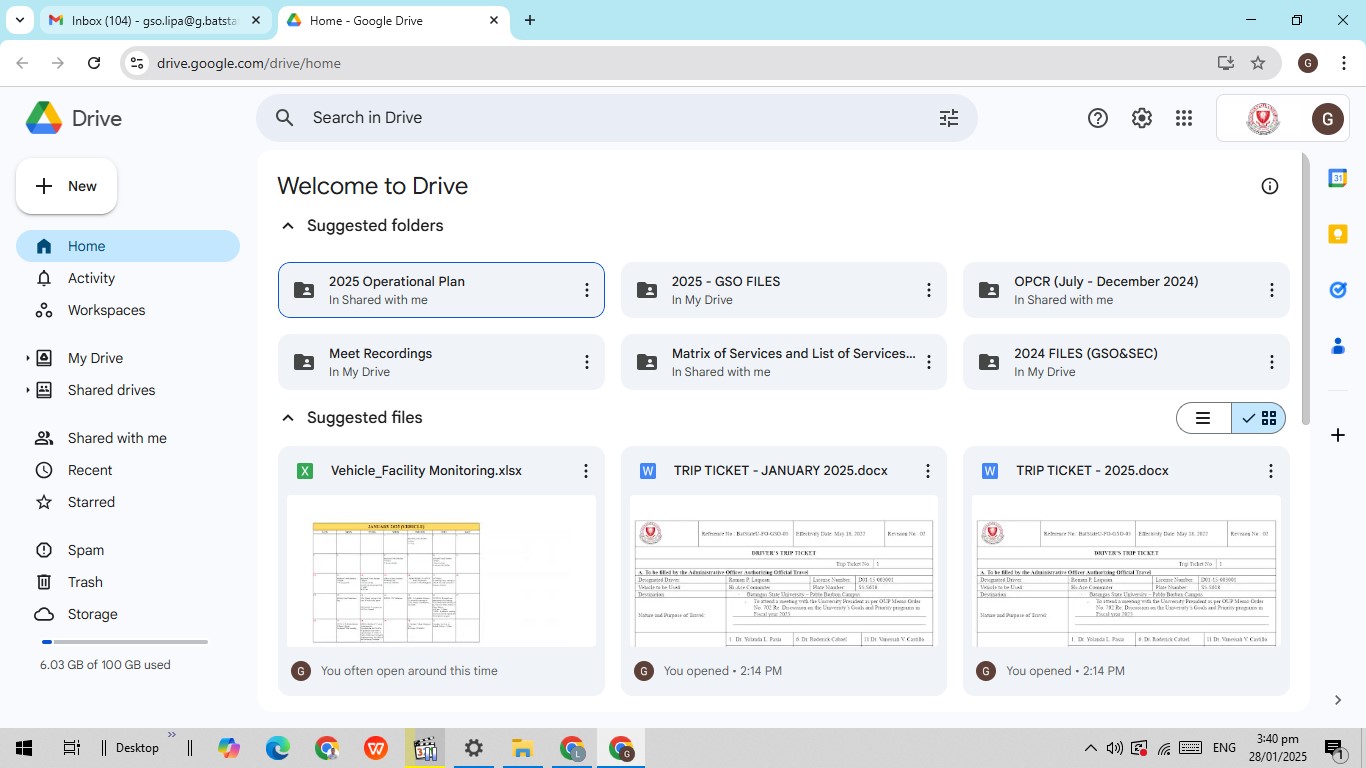
Task: Close the Home - Google Drive tab
Action: [494, 20]
